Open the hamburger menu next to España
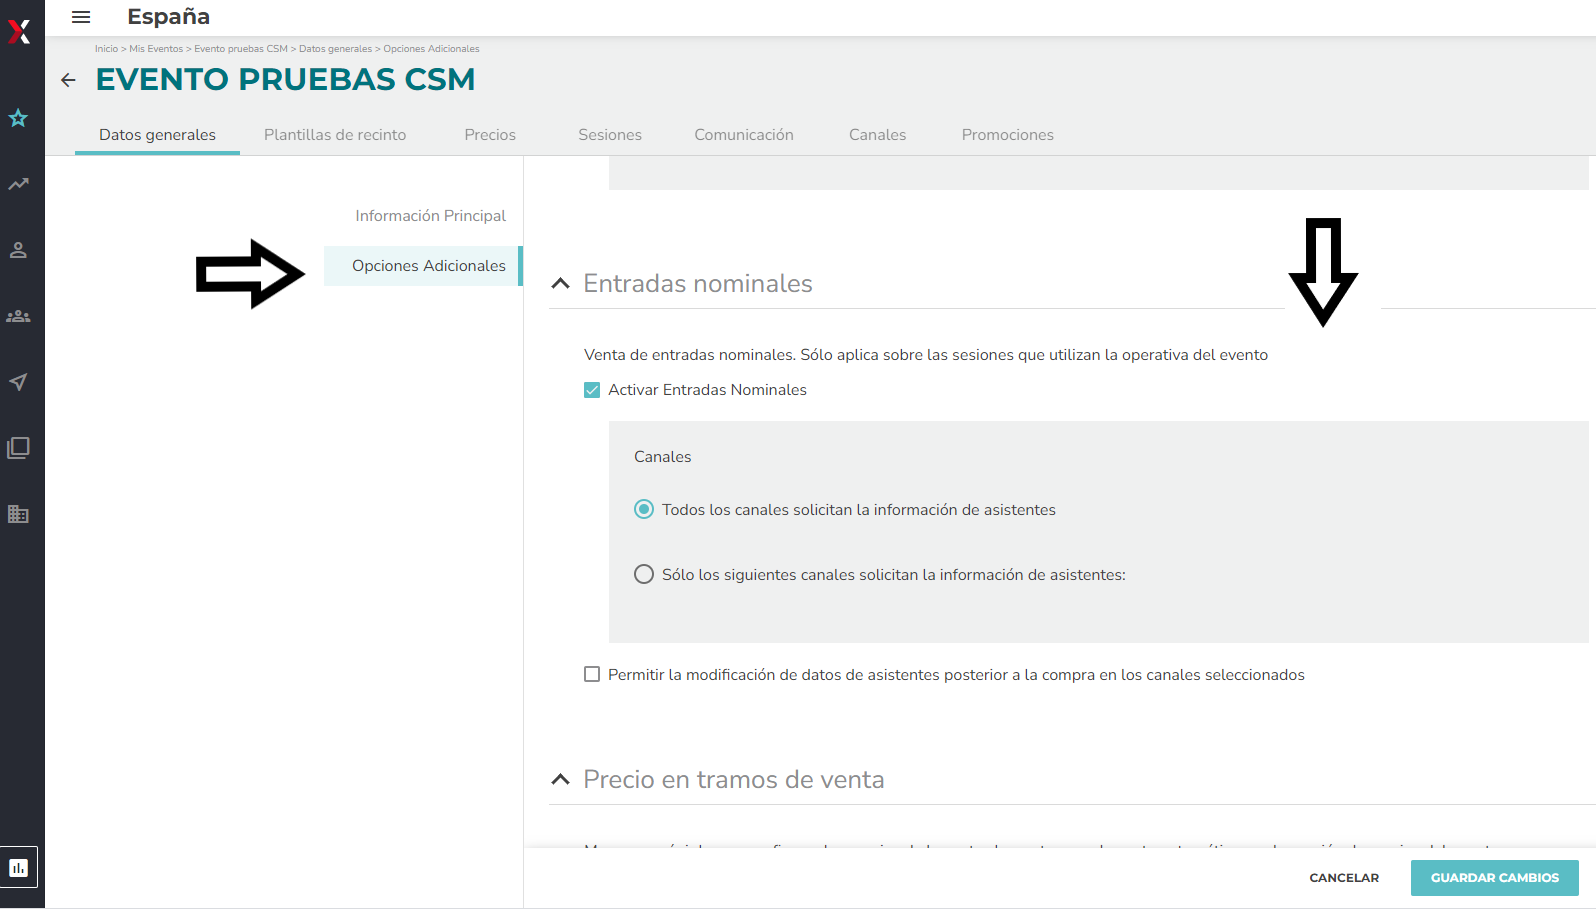The image size is (1596, 909). coord(81,17)
